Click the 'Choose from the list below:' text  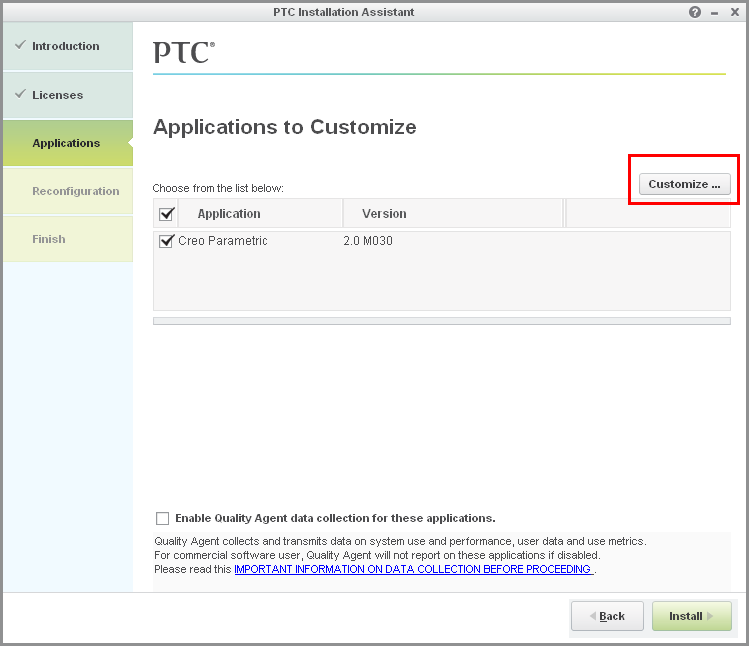(218, 188)
